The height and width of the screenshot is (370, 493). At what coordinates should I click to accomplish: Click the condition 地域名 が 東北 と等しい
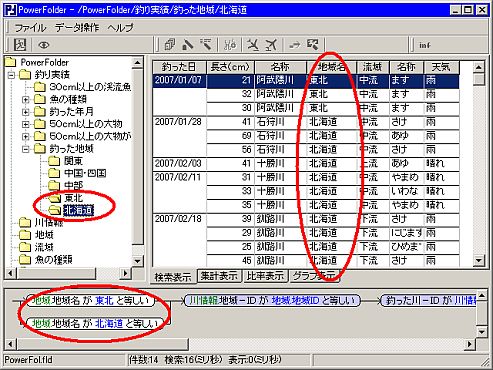90,301
